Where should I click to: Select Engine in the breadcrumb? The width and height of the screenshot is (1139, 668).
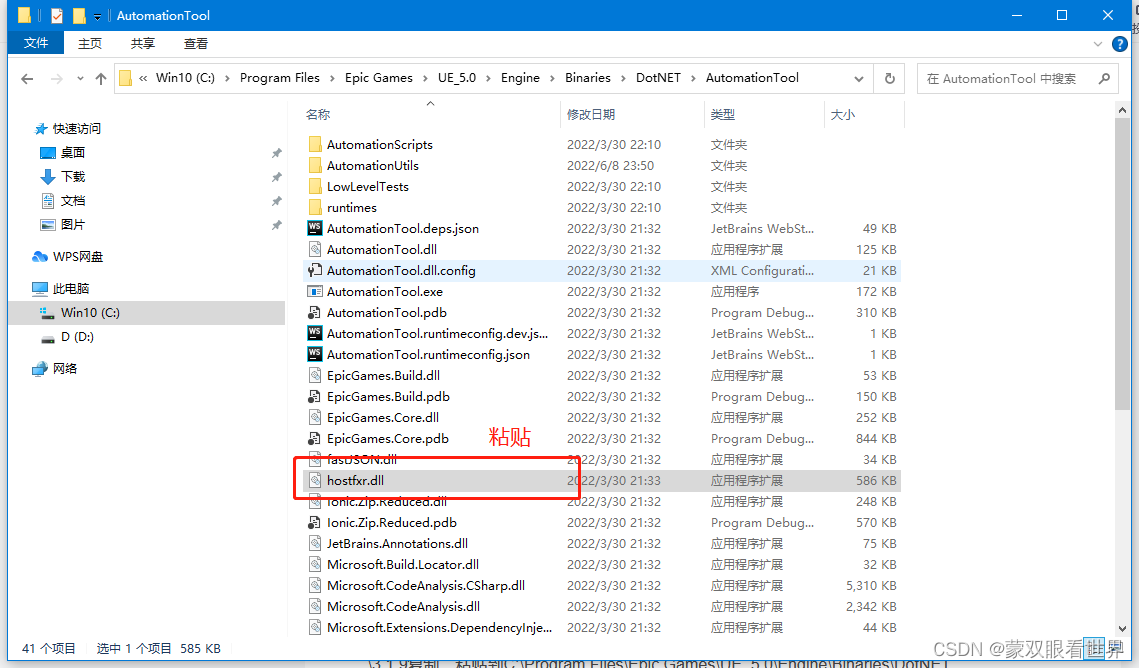tap(520, 78)
